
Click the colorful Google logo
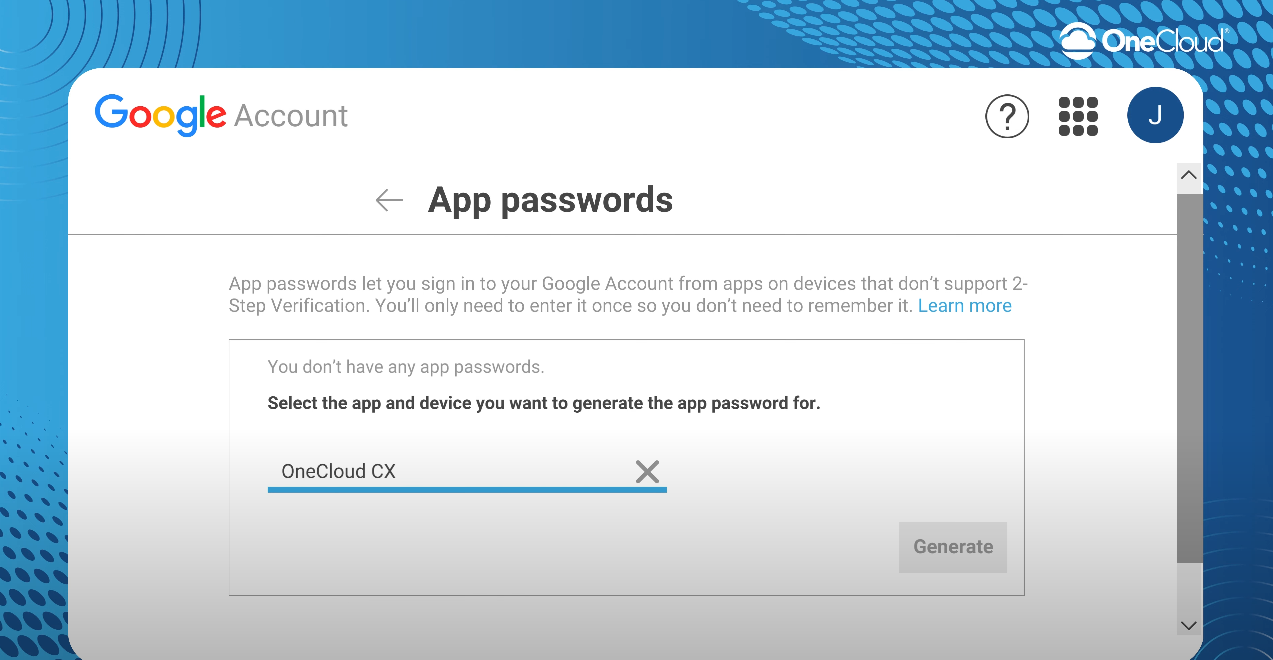[x=161, y=115]
